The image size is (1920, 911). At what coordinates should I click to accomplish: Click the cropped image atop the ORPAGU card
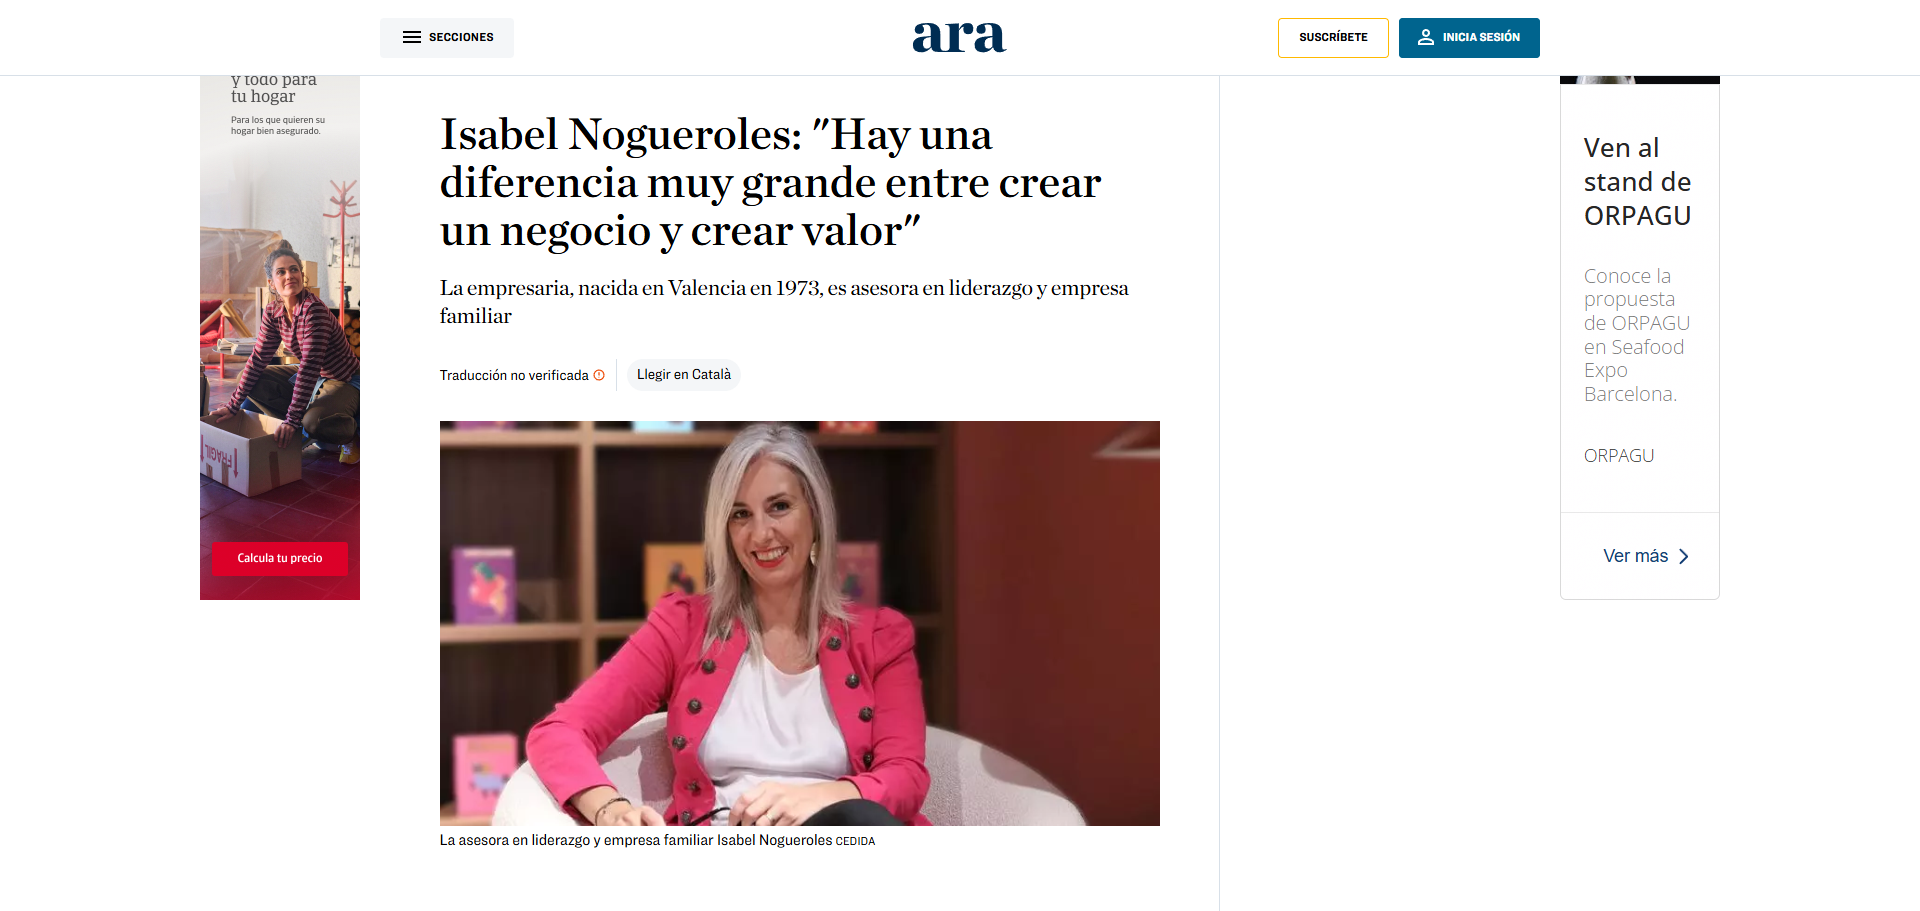1640,80
